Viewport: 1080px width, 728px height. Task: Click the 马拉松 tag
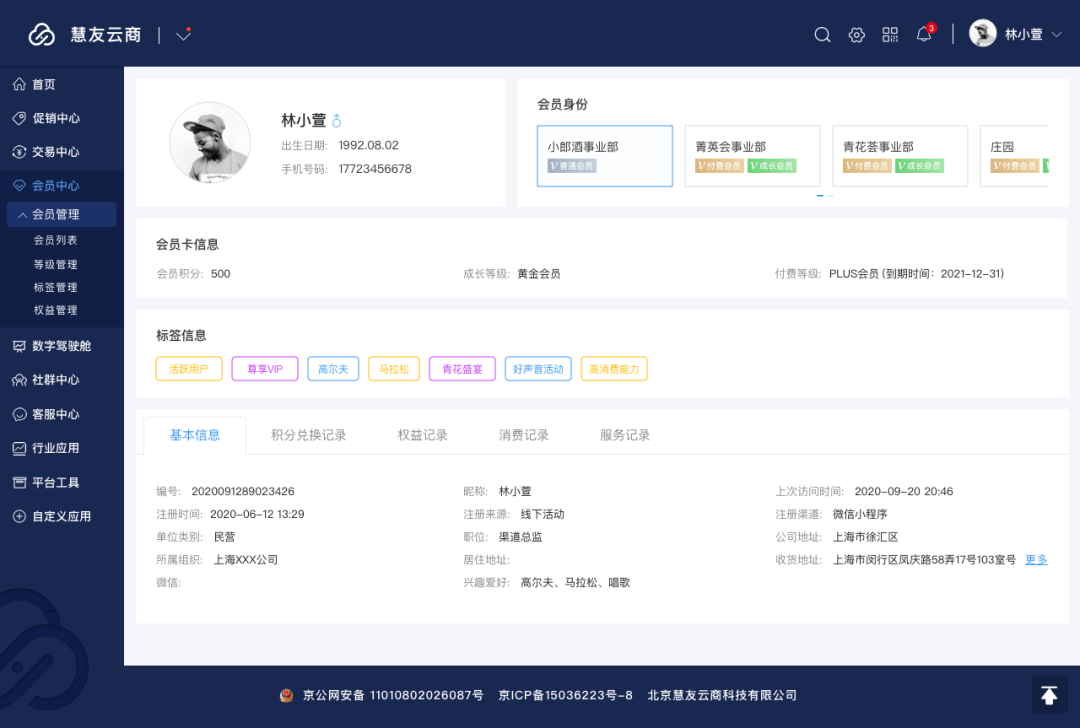click(394, 368)
